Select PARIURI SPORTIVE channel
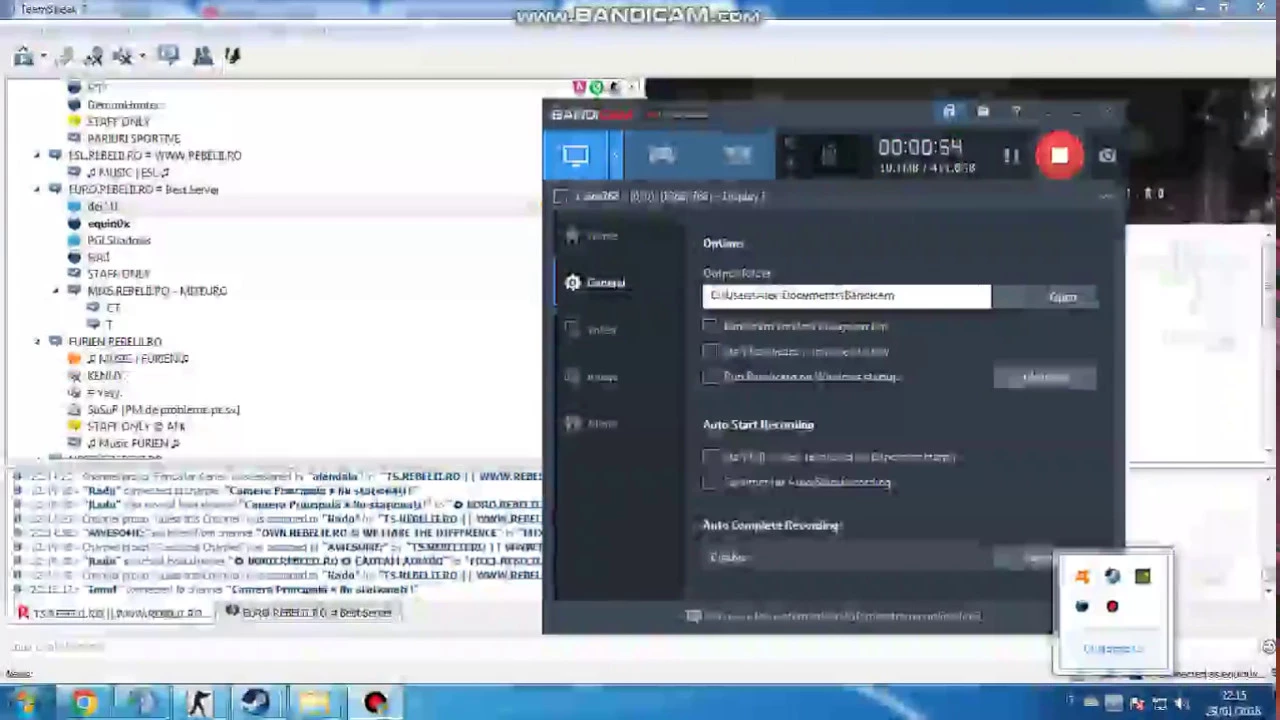1280x720 pixels. 133,139
